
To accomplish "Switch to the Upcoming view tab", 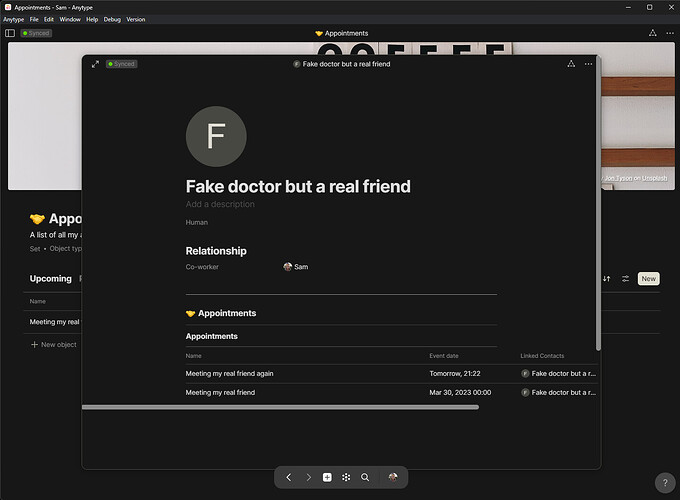I will (50, 279).
